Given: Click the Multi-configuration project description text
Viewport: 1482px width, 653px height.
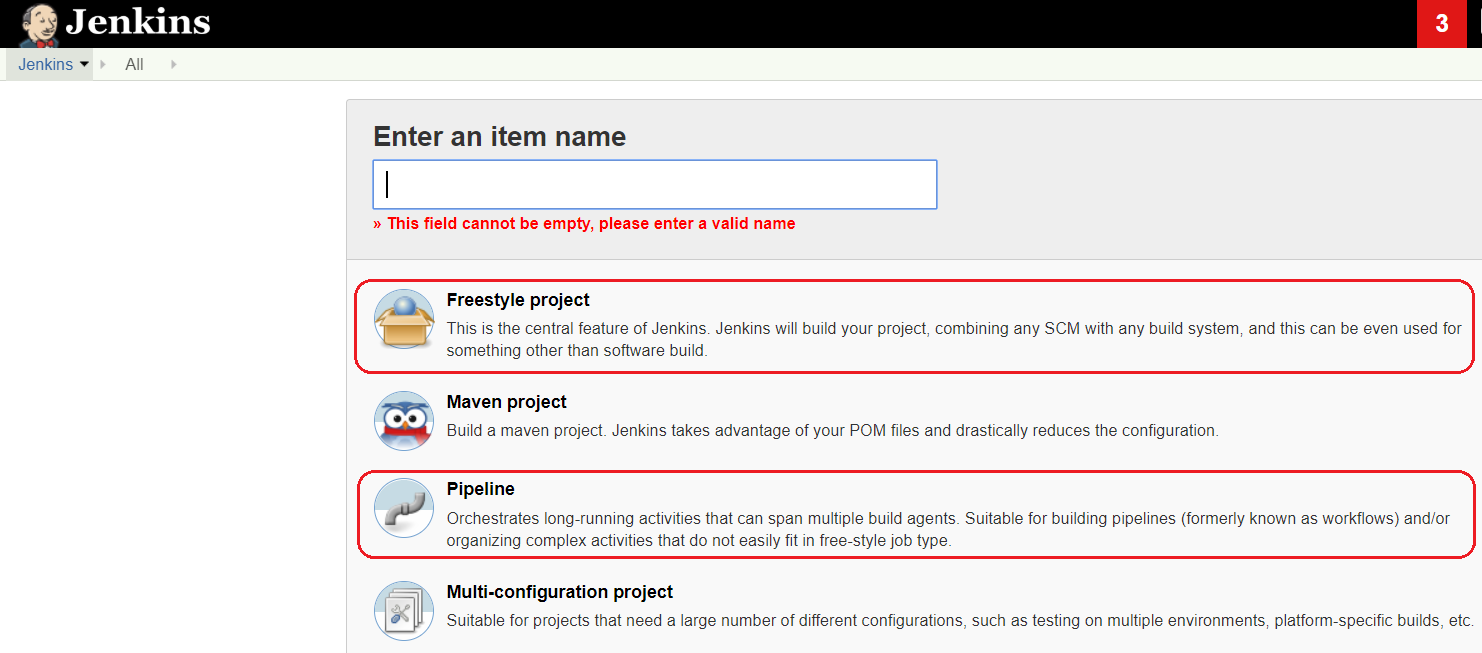Looking at the screenshot, I should point(960,620).
